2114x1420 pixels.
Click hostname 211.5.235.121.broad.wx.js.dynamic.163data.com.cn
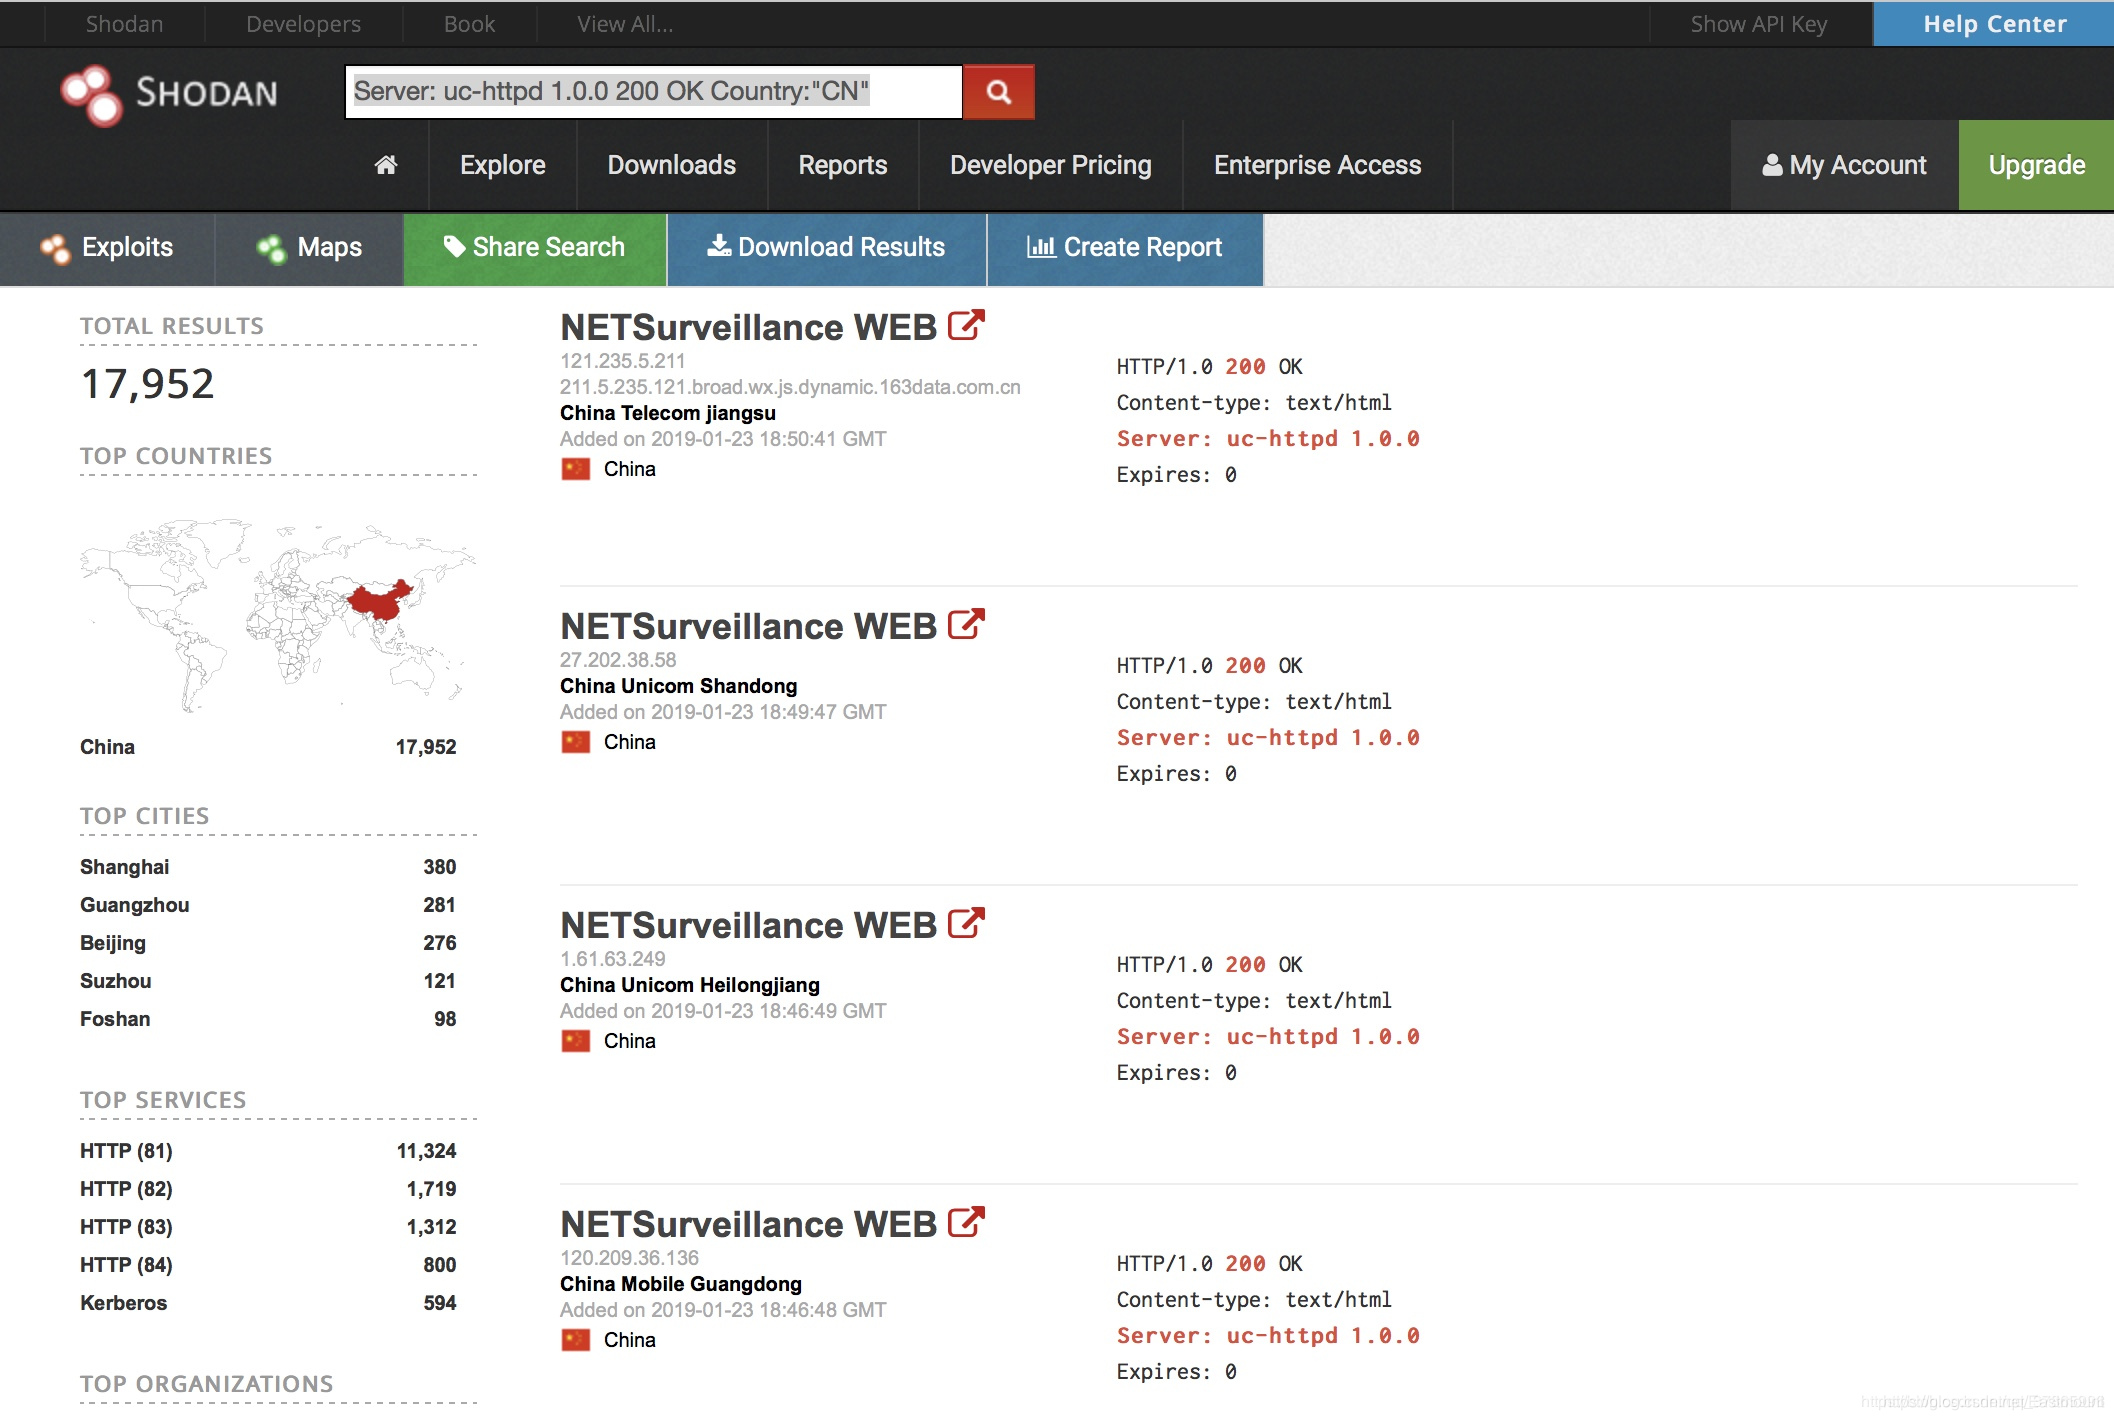point(790,387)
